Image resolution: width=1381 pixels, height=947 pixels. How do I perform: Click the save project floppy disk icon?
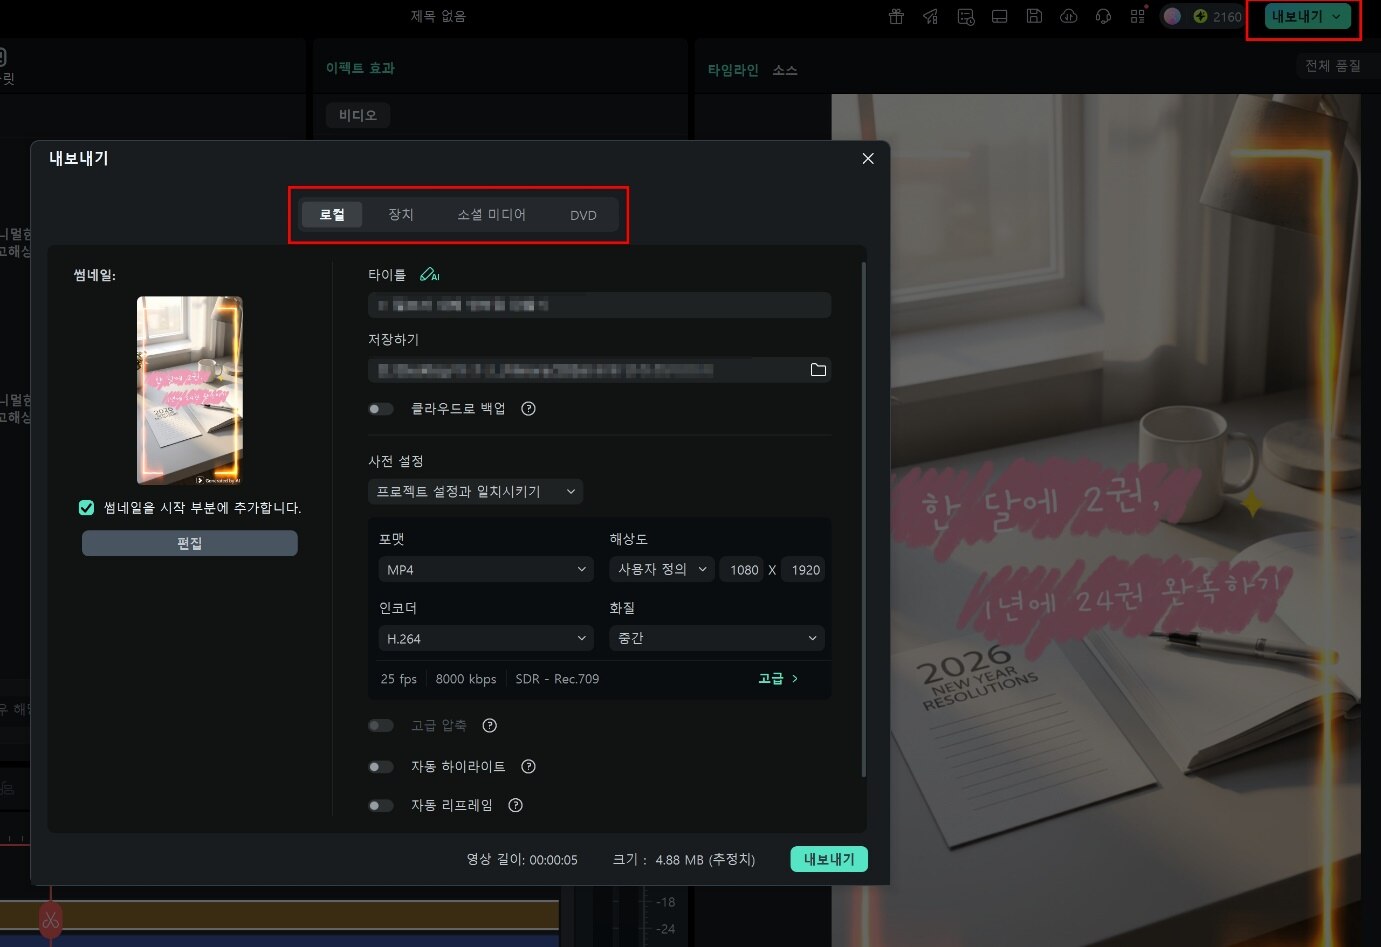pos(1034,17)
